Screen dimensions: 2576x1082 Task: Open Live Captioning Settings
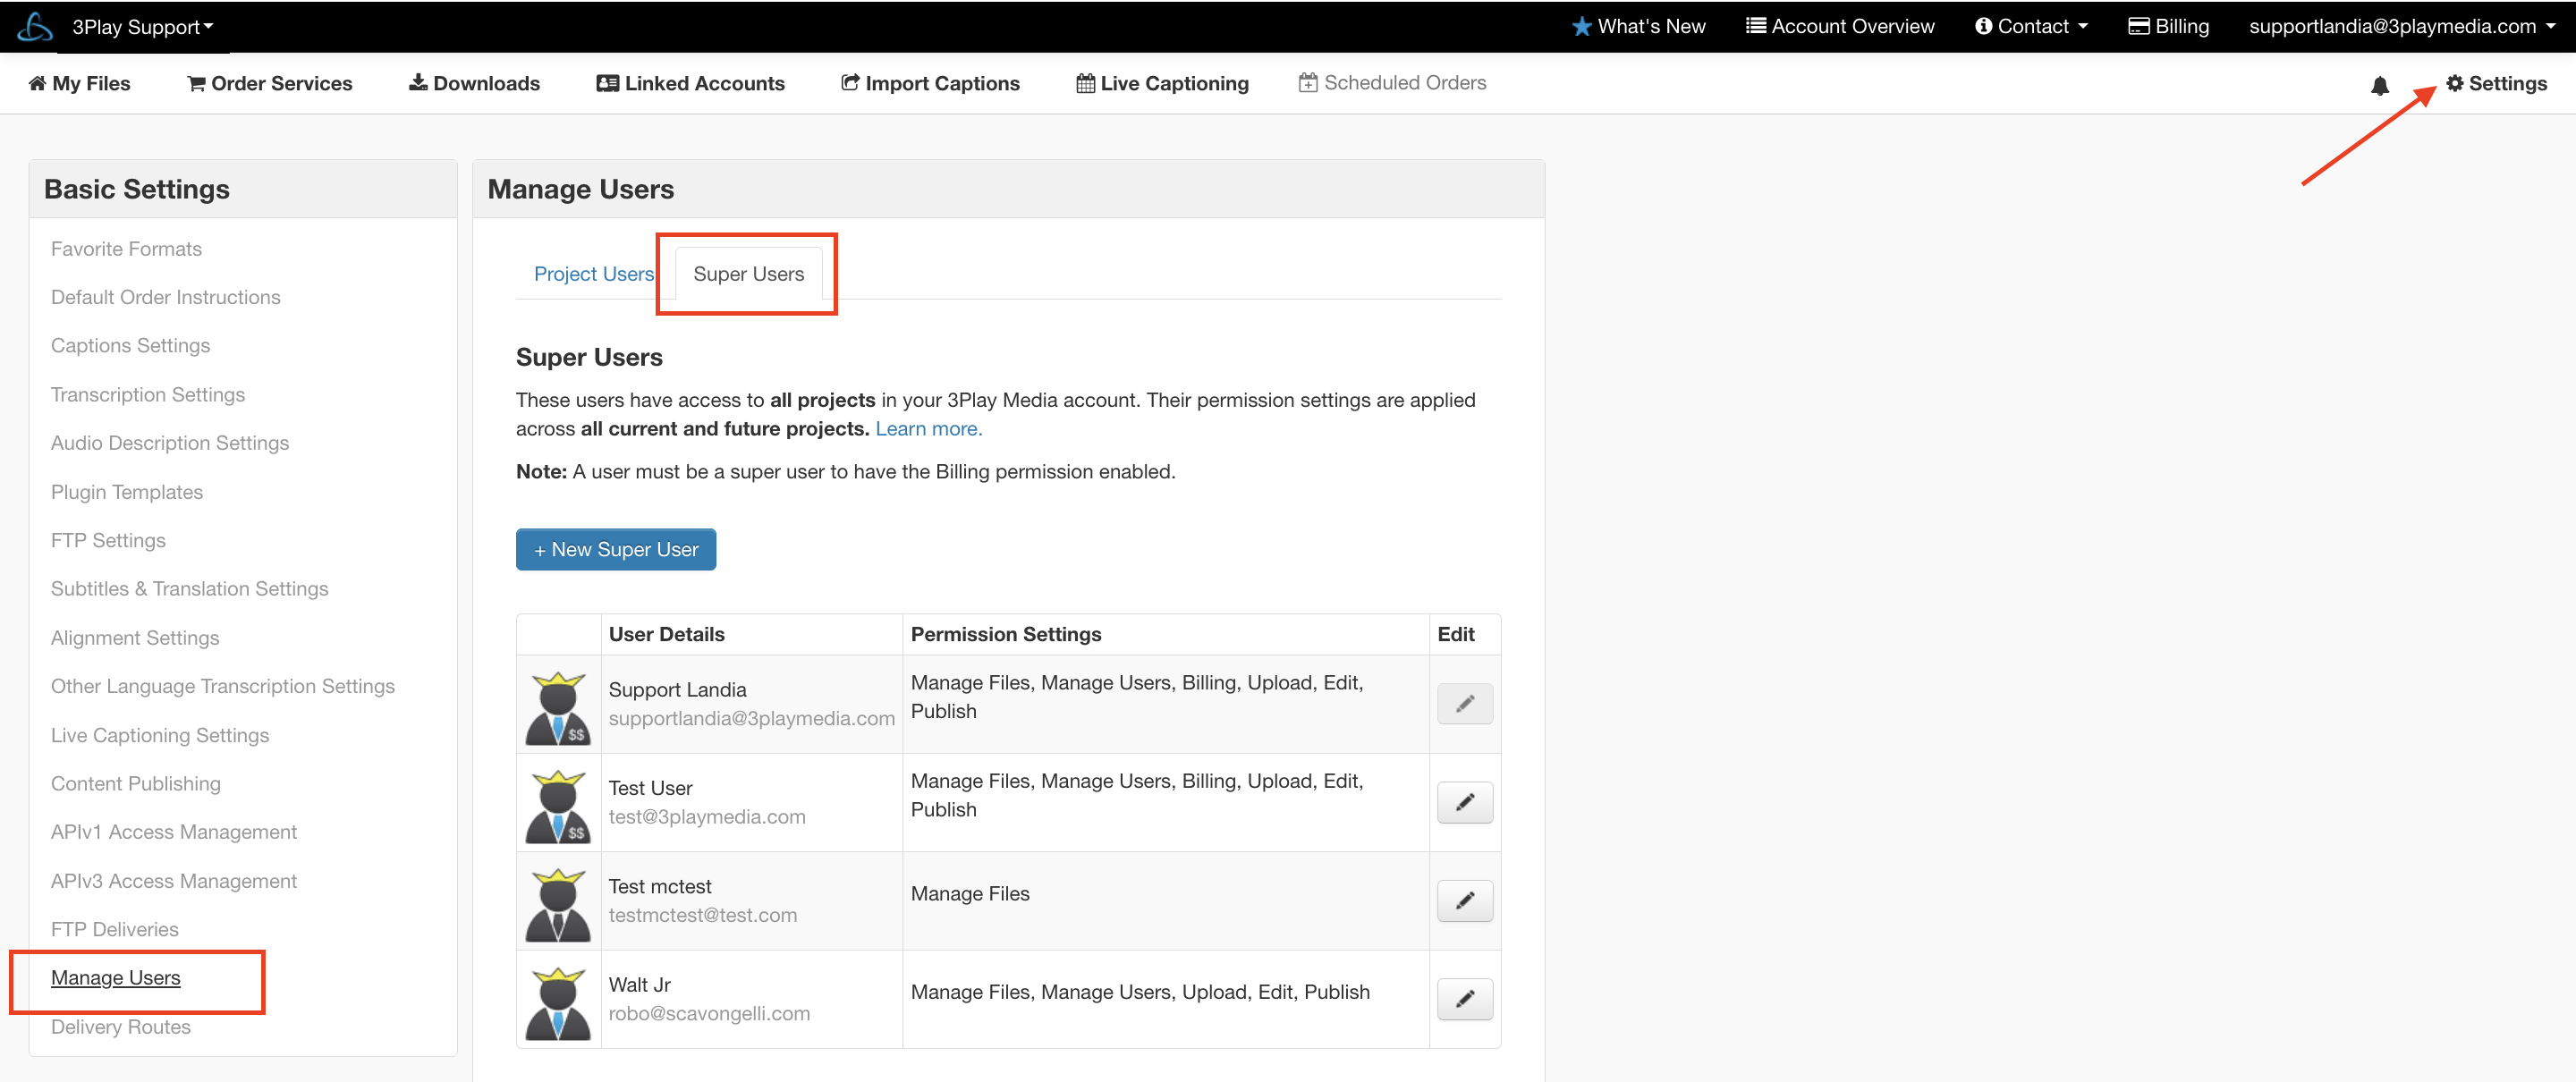pyautogui.click(x=160, y=735)
